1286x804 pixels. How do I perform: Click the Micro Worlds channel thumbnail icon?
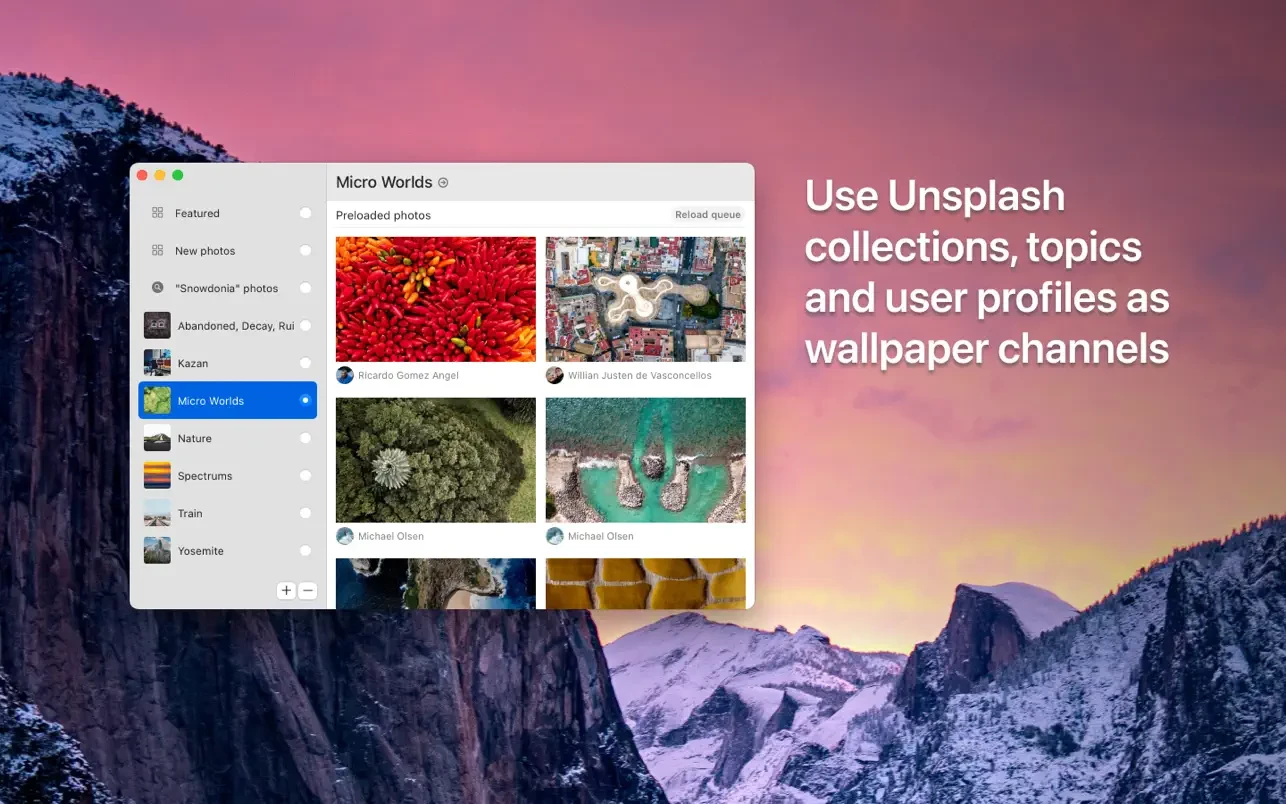(157, 400)
